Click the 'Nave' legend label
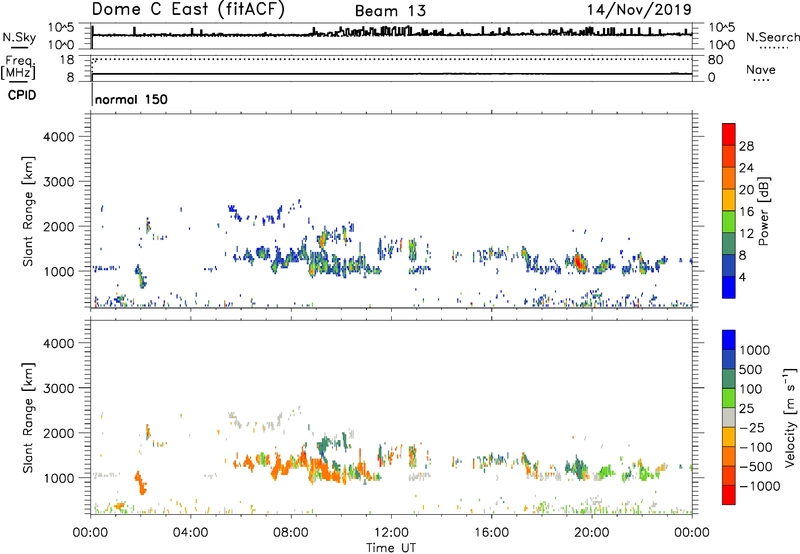 coord(761,69)
